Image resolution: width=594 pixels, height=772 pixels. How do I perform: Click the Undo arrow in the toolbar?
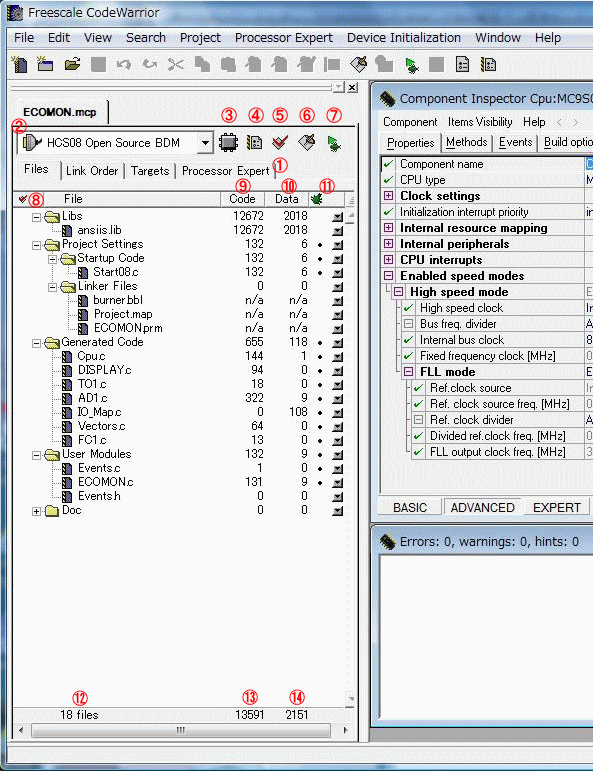pos(123,64)
